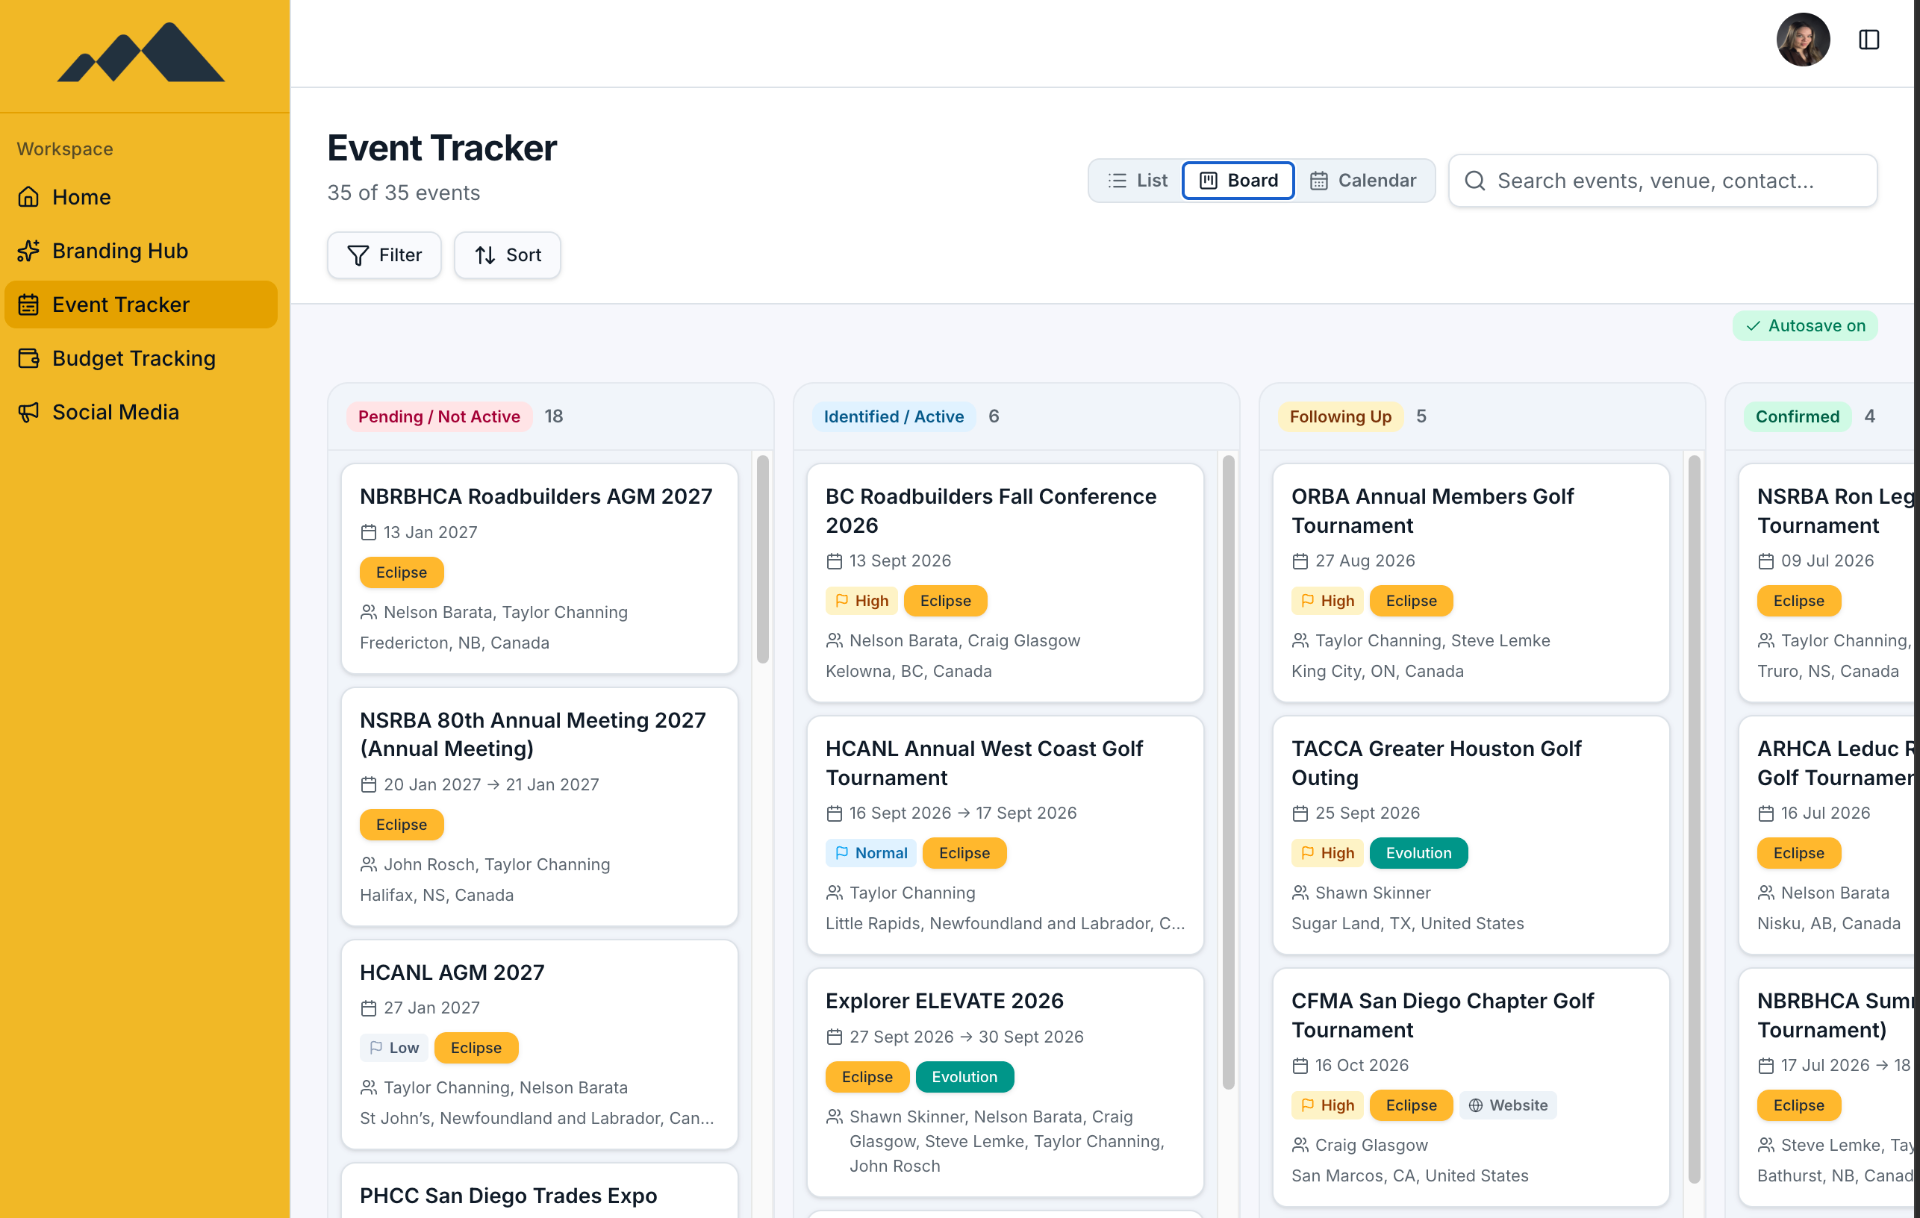This screenshot has width=1920, height=1218.
Task: Switch to Board view
Action: pyautogui.click(x=1238, y=181)
